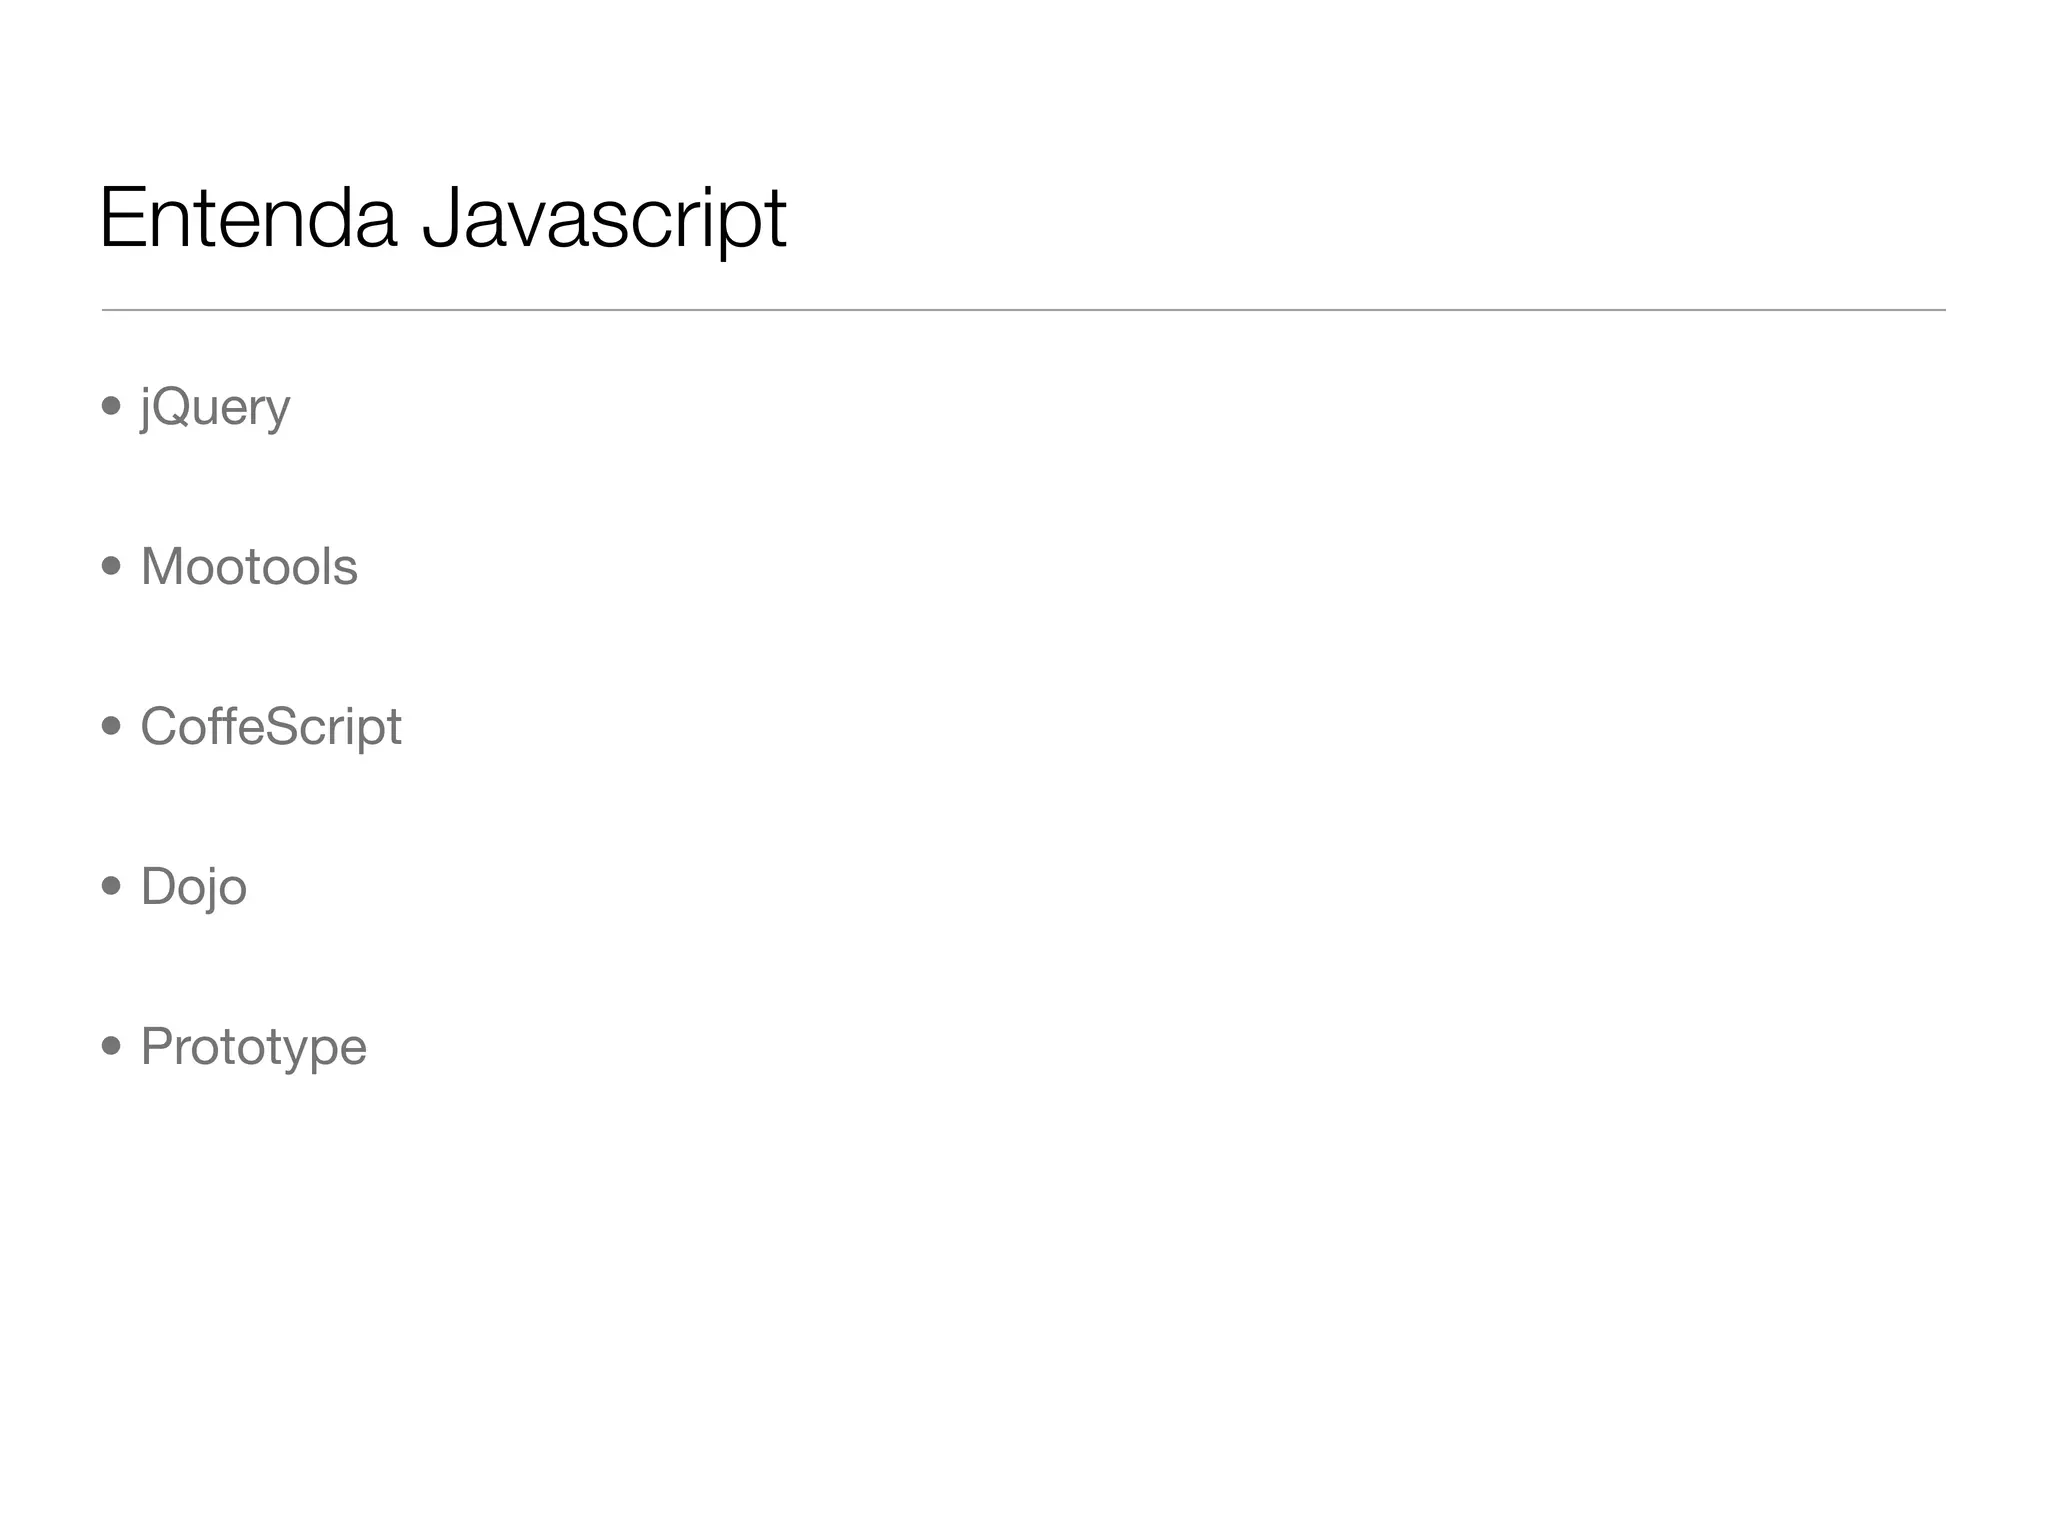Click the capital E in Entenda title
This screenshot has height=1536, width=2048.
click(x=121, y=218)
